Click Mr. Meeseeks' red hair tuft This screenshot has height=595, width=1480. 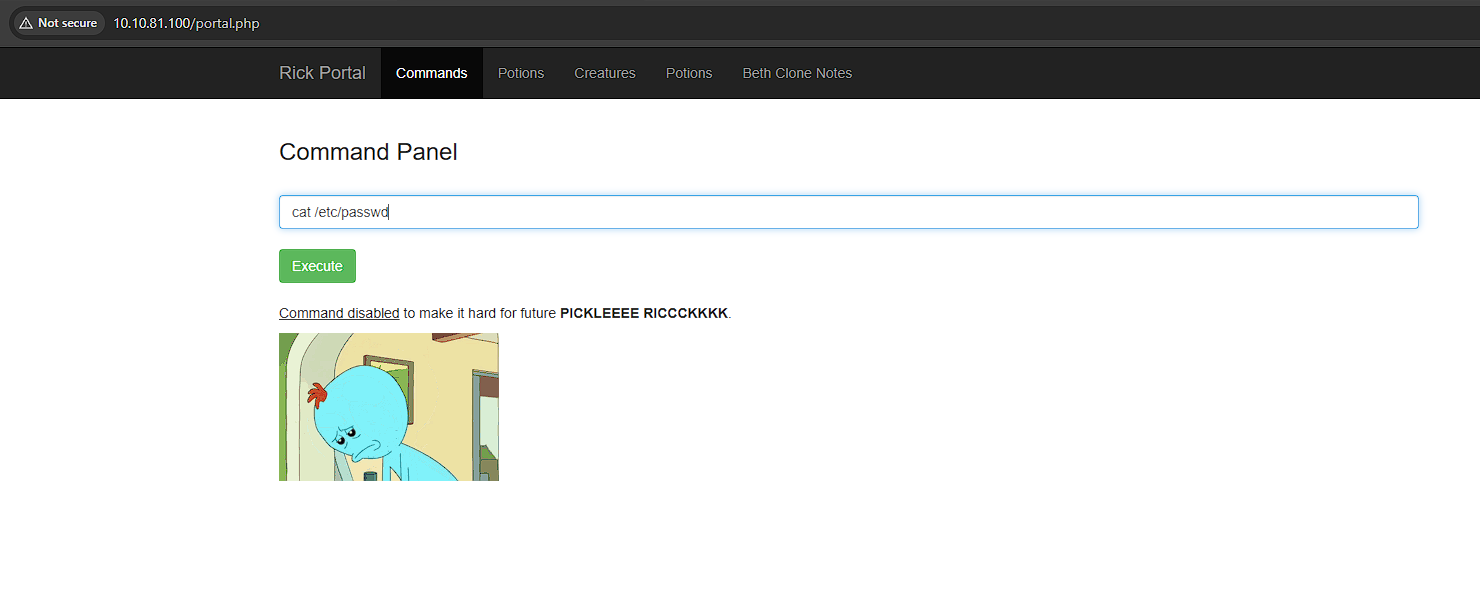[x=317, y=393]
